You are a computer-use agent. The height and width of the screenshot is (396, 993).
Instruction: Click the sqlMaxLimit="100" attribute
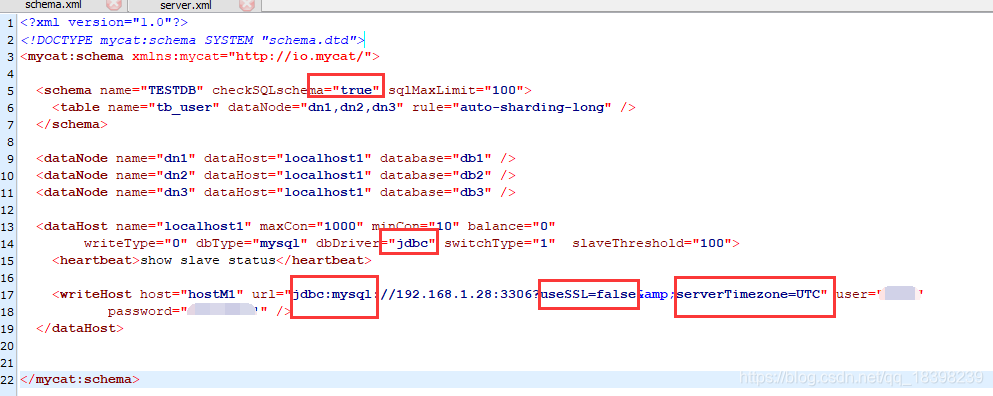pos(456,90)
